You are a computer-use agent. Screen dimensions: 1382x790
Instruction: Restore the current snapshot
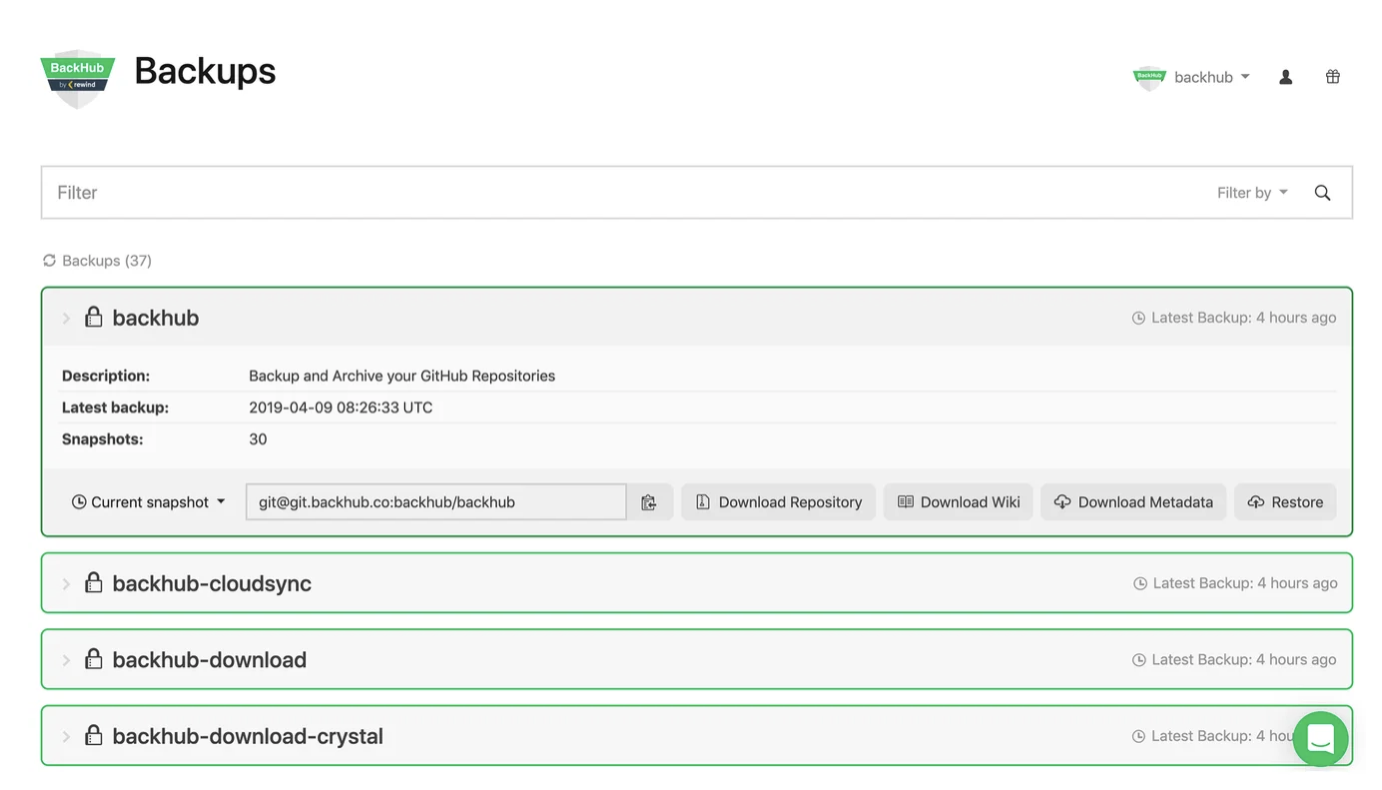tap(1285, 501)
